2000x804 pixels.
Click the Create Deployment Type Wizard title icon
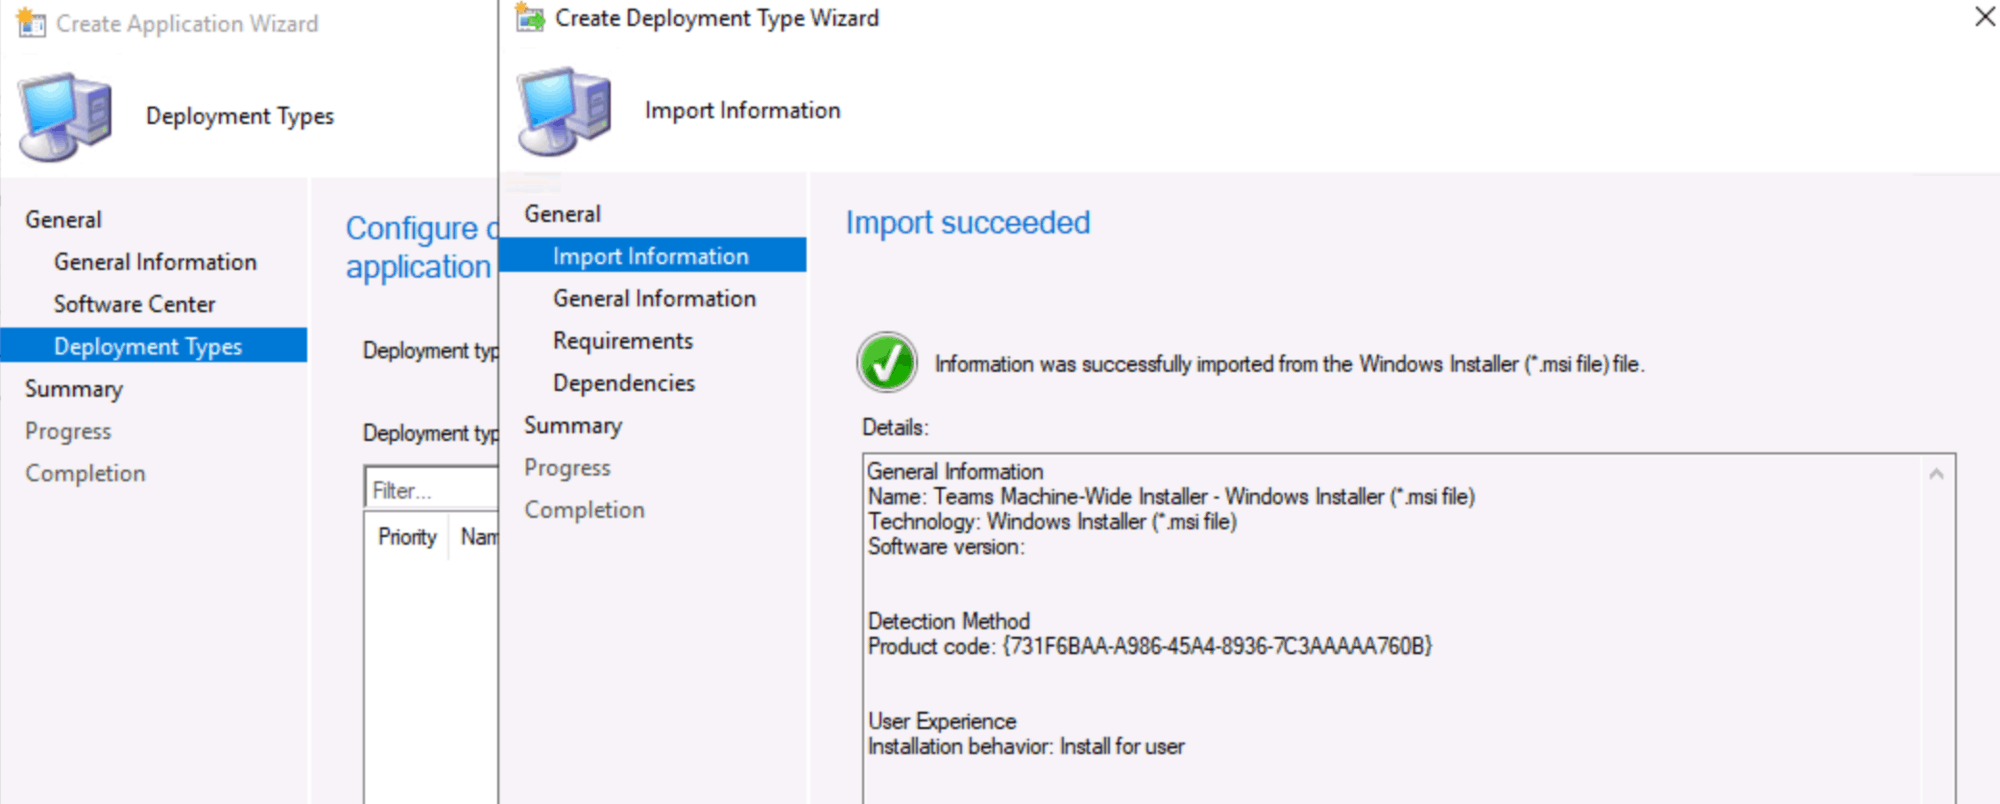point(530,18)
